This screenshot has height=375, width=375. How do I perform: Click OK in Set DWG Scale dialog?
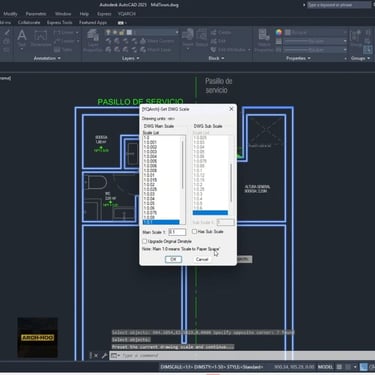[173, 259]
